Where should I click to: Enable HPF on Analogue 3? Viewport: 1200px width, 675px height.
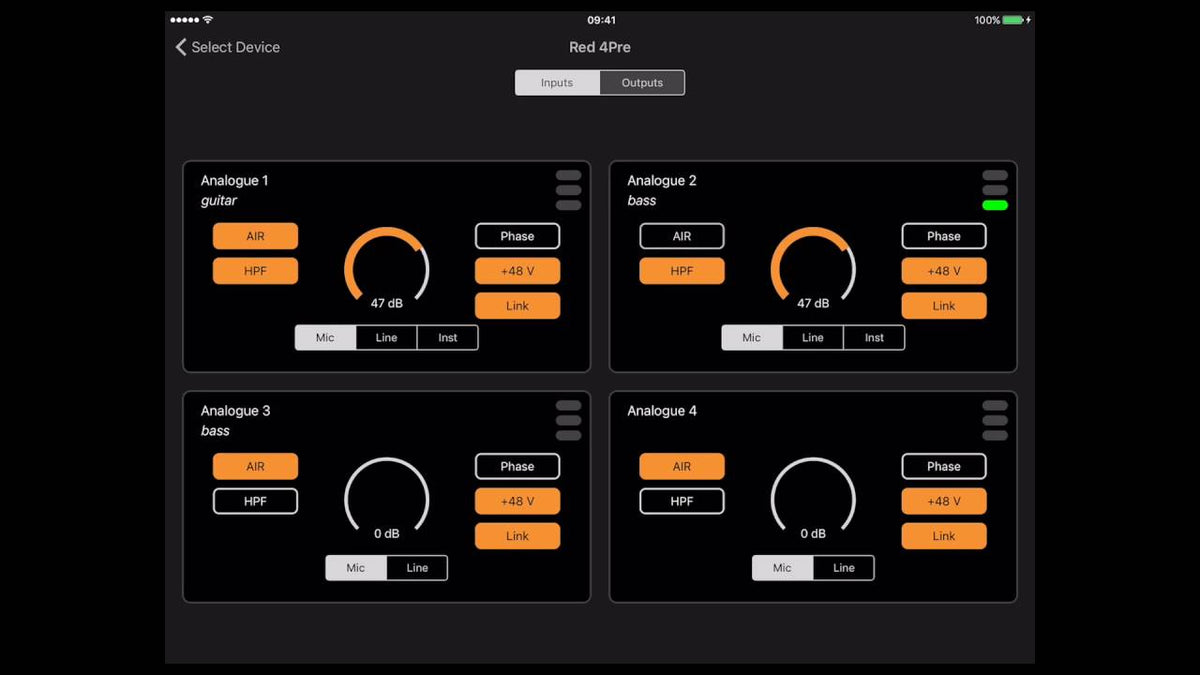point(255,501)
